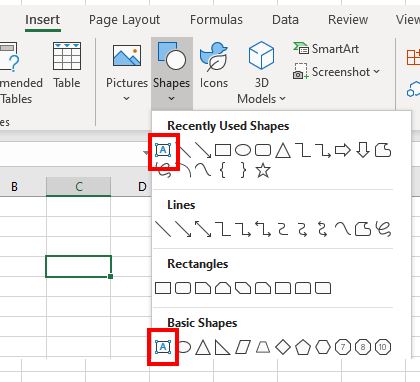Insert Text Box from Basic Shapes
420x382 pixels.
(163, 347)
